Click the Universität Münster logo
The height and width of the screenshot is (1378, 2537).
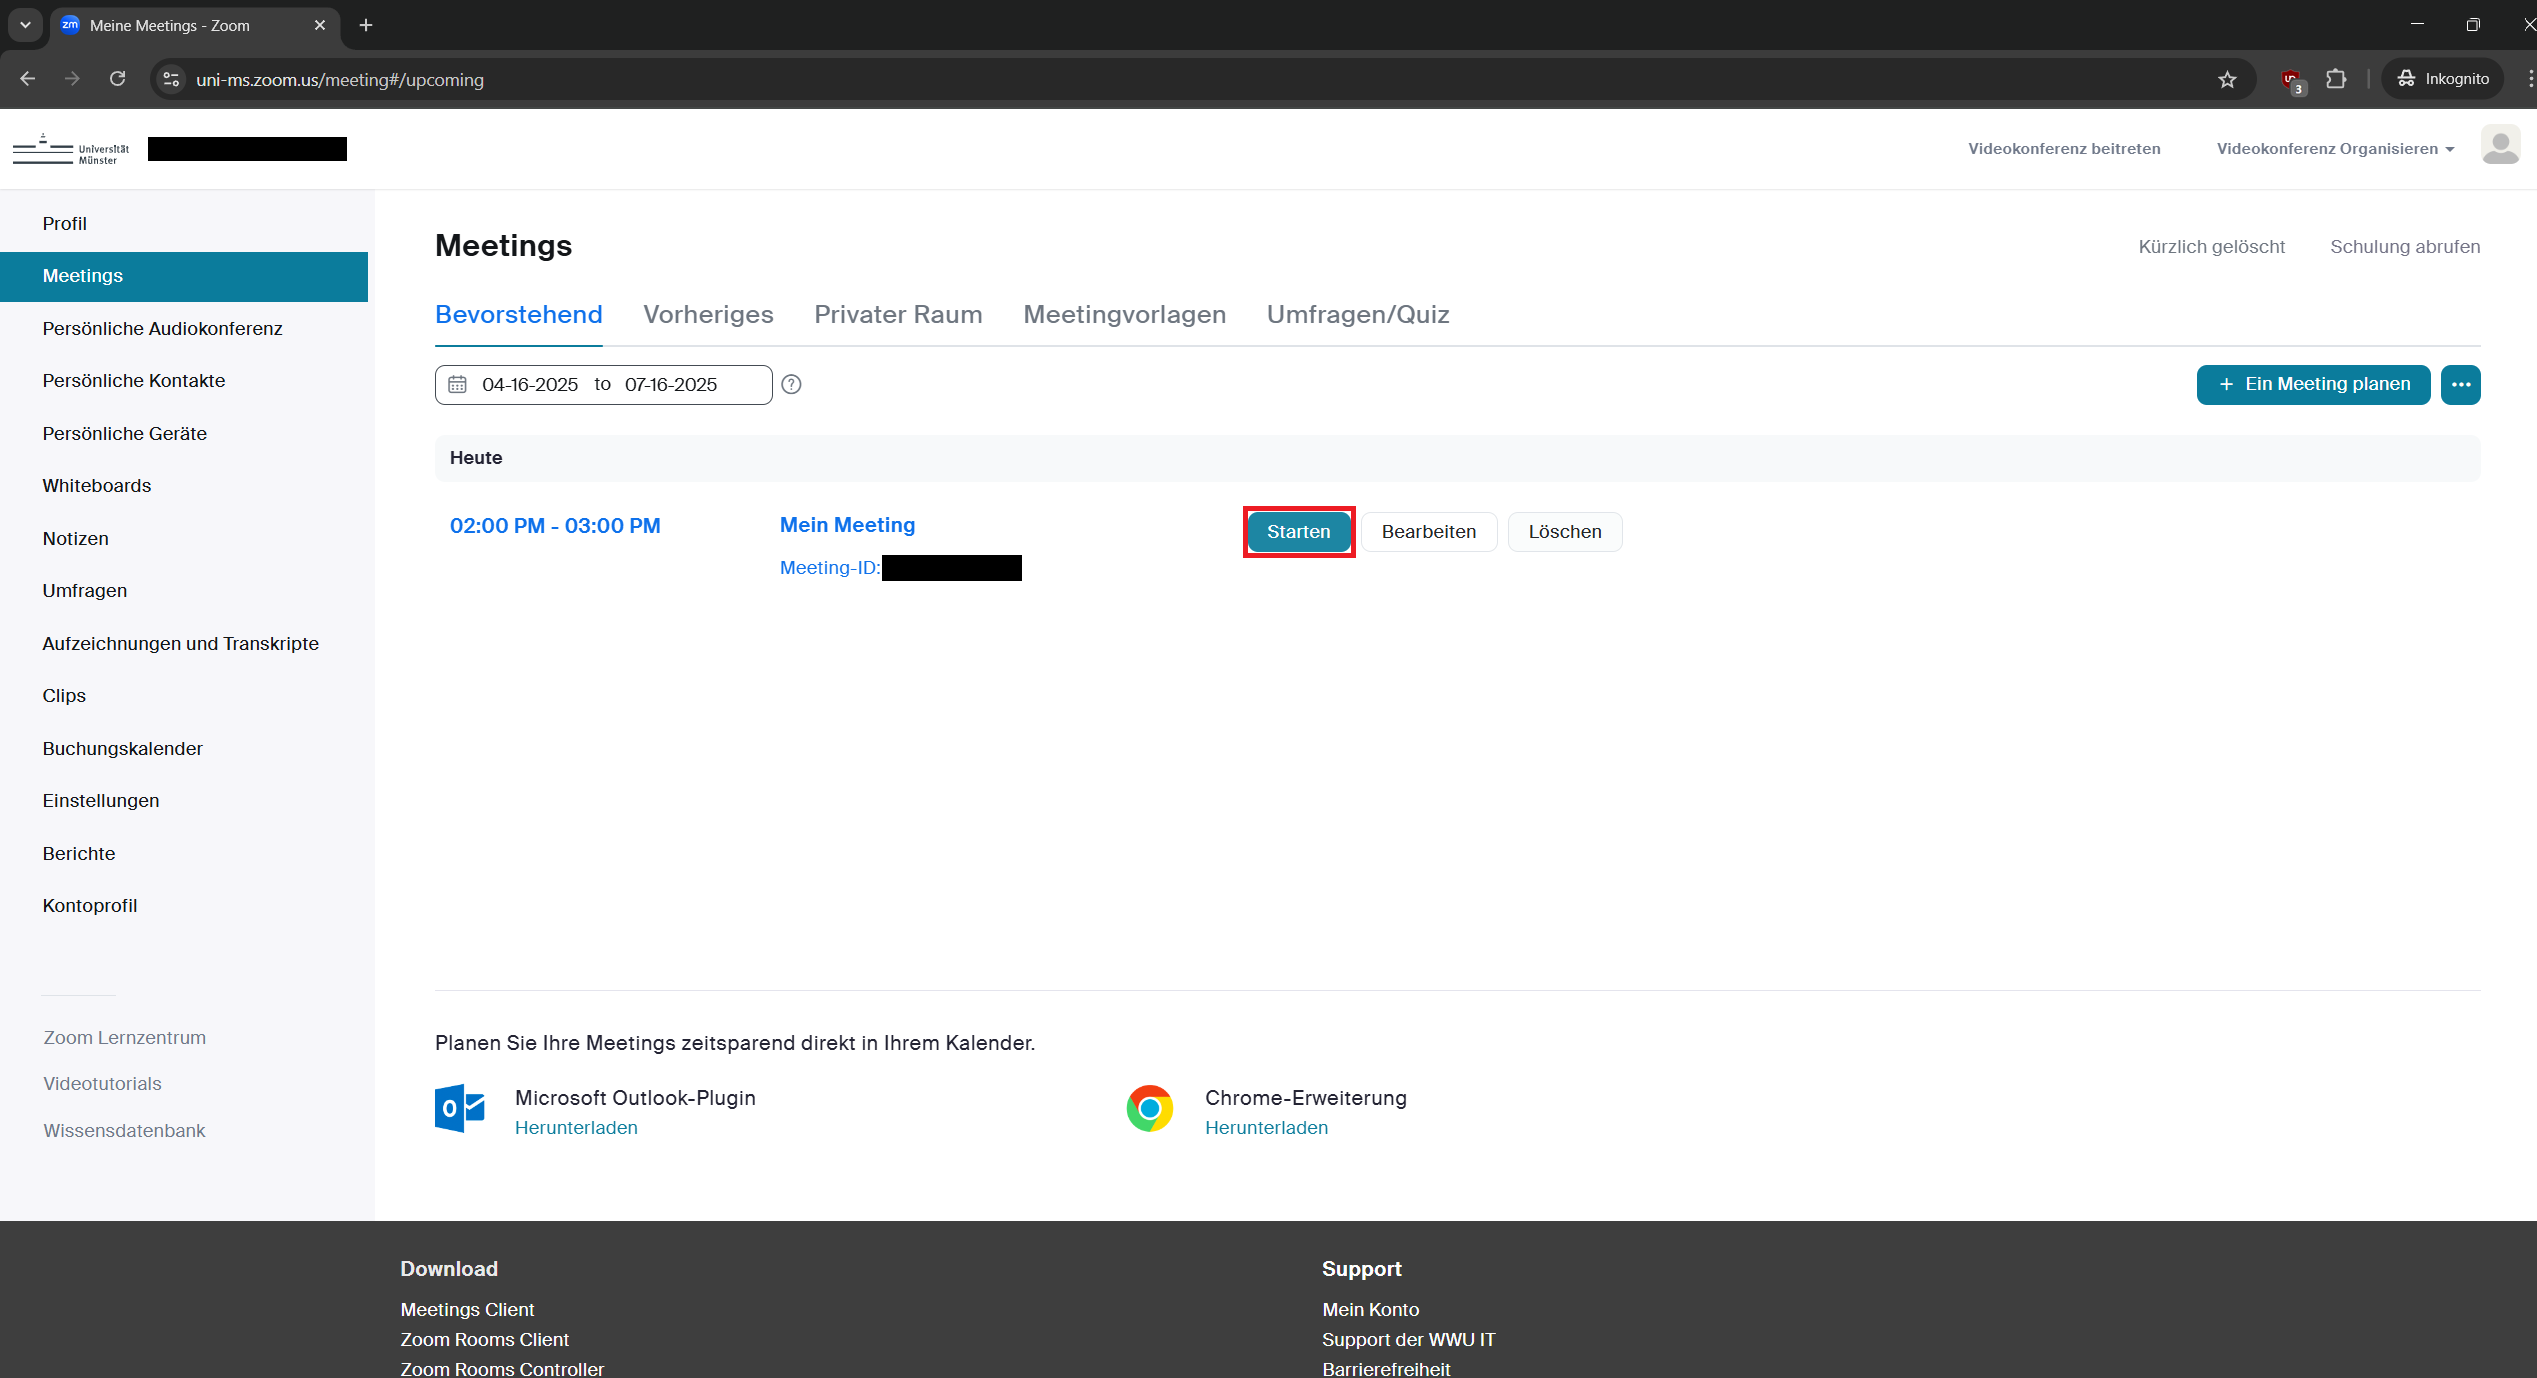(x=71, y=149)
